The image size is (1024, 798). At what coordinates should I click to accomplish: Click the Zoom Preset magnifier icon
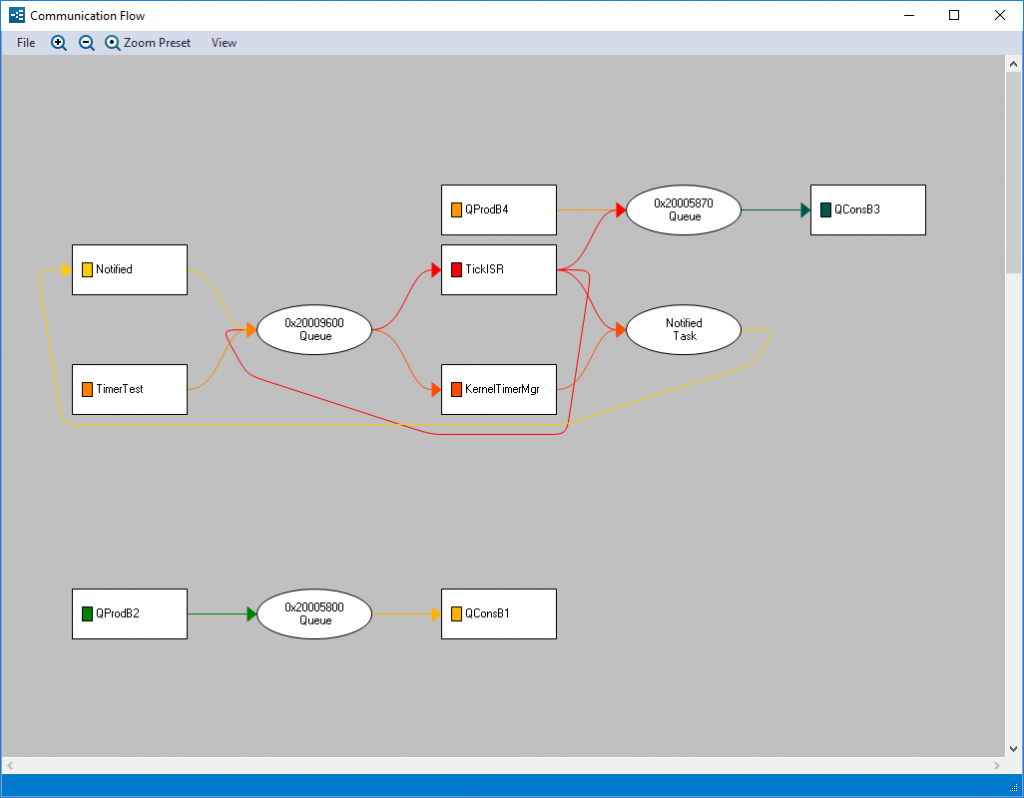113,43
